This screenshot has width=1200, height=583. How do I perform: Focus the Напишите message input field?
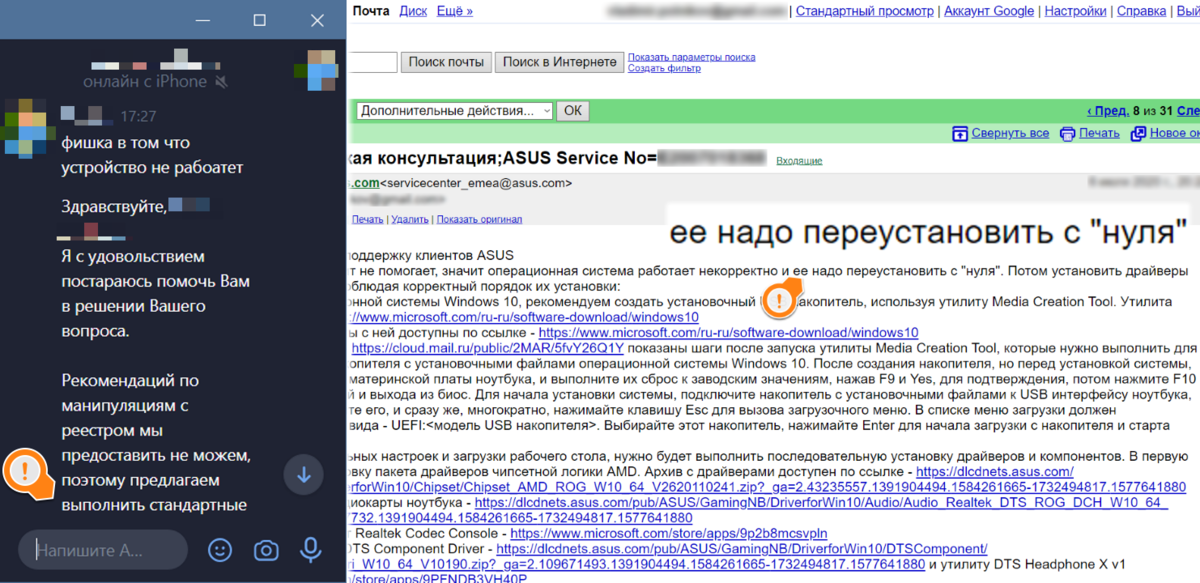(x=103, y=550)
